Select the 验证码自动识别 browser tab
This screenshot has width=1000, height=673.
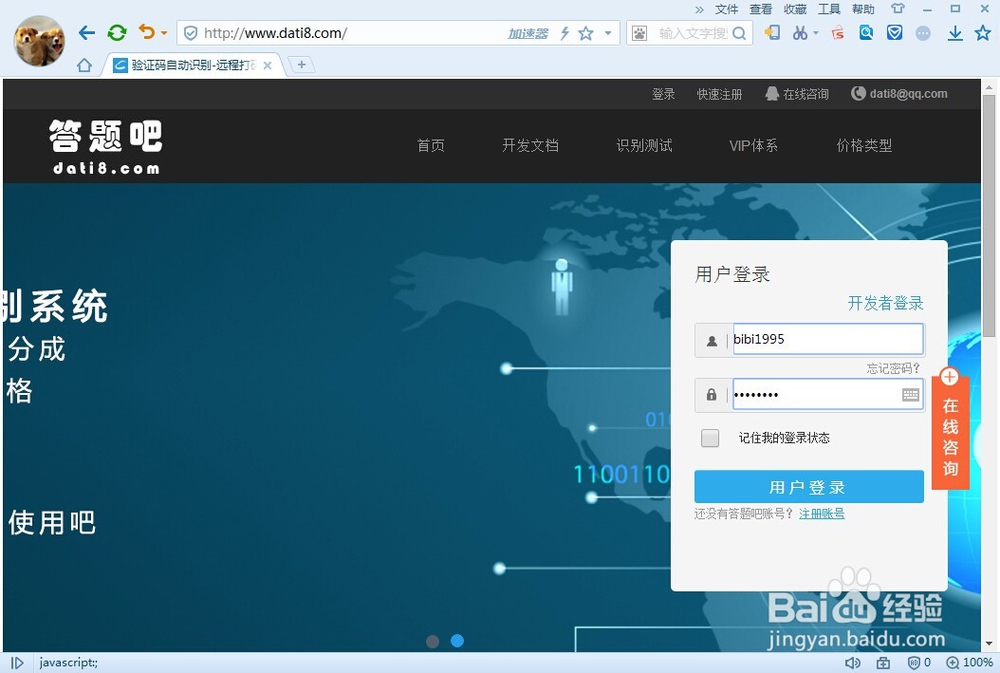tap(193, 65)
